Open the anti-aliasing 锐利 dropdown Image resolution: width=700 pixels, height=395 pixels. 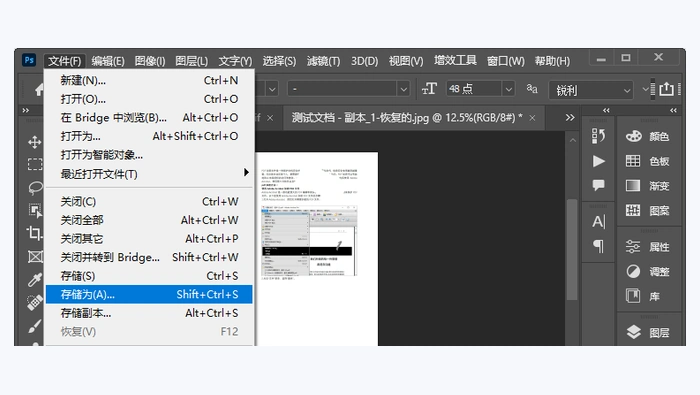tap(591, 90)
